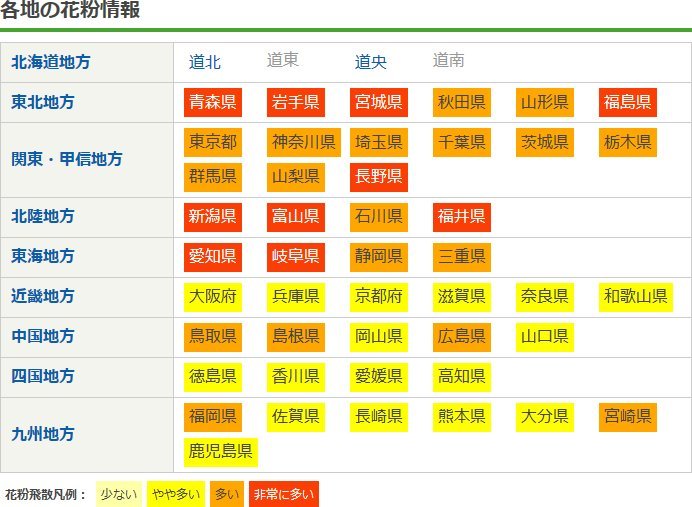Open the 道央 region link

(x=371, y=62)
